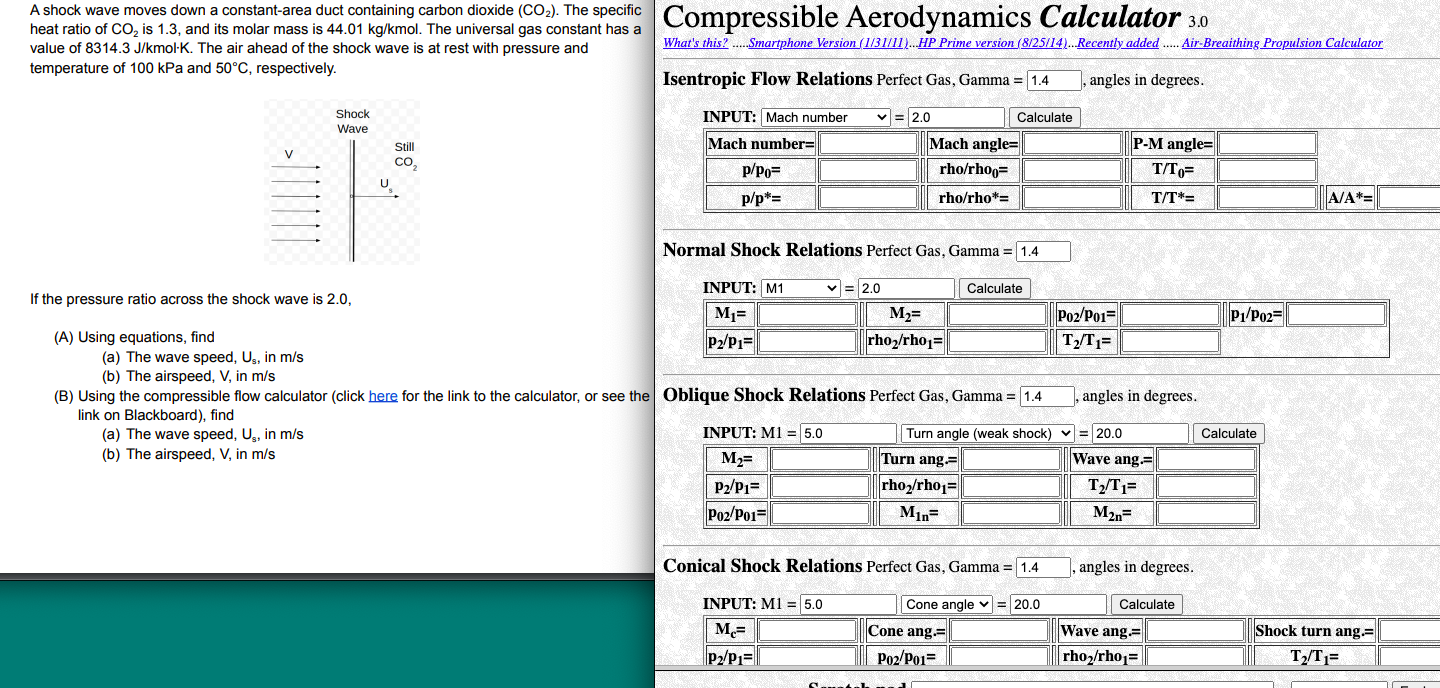1440x688 pixels.
Task: Click Oblique Shock Gamma input field
Action: coord(1047,397)
